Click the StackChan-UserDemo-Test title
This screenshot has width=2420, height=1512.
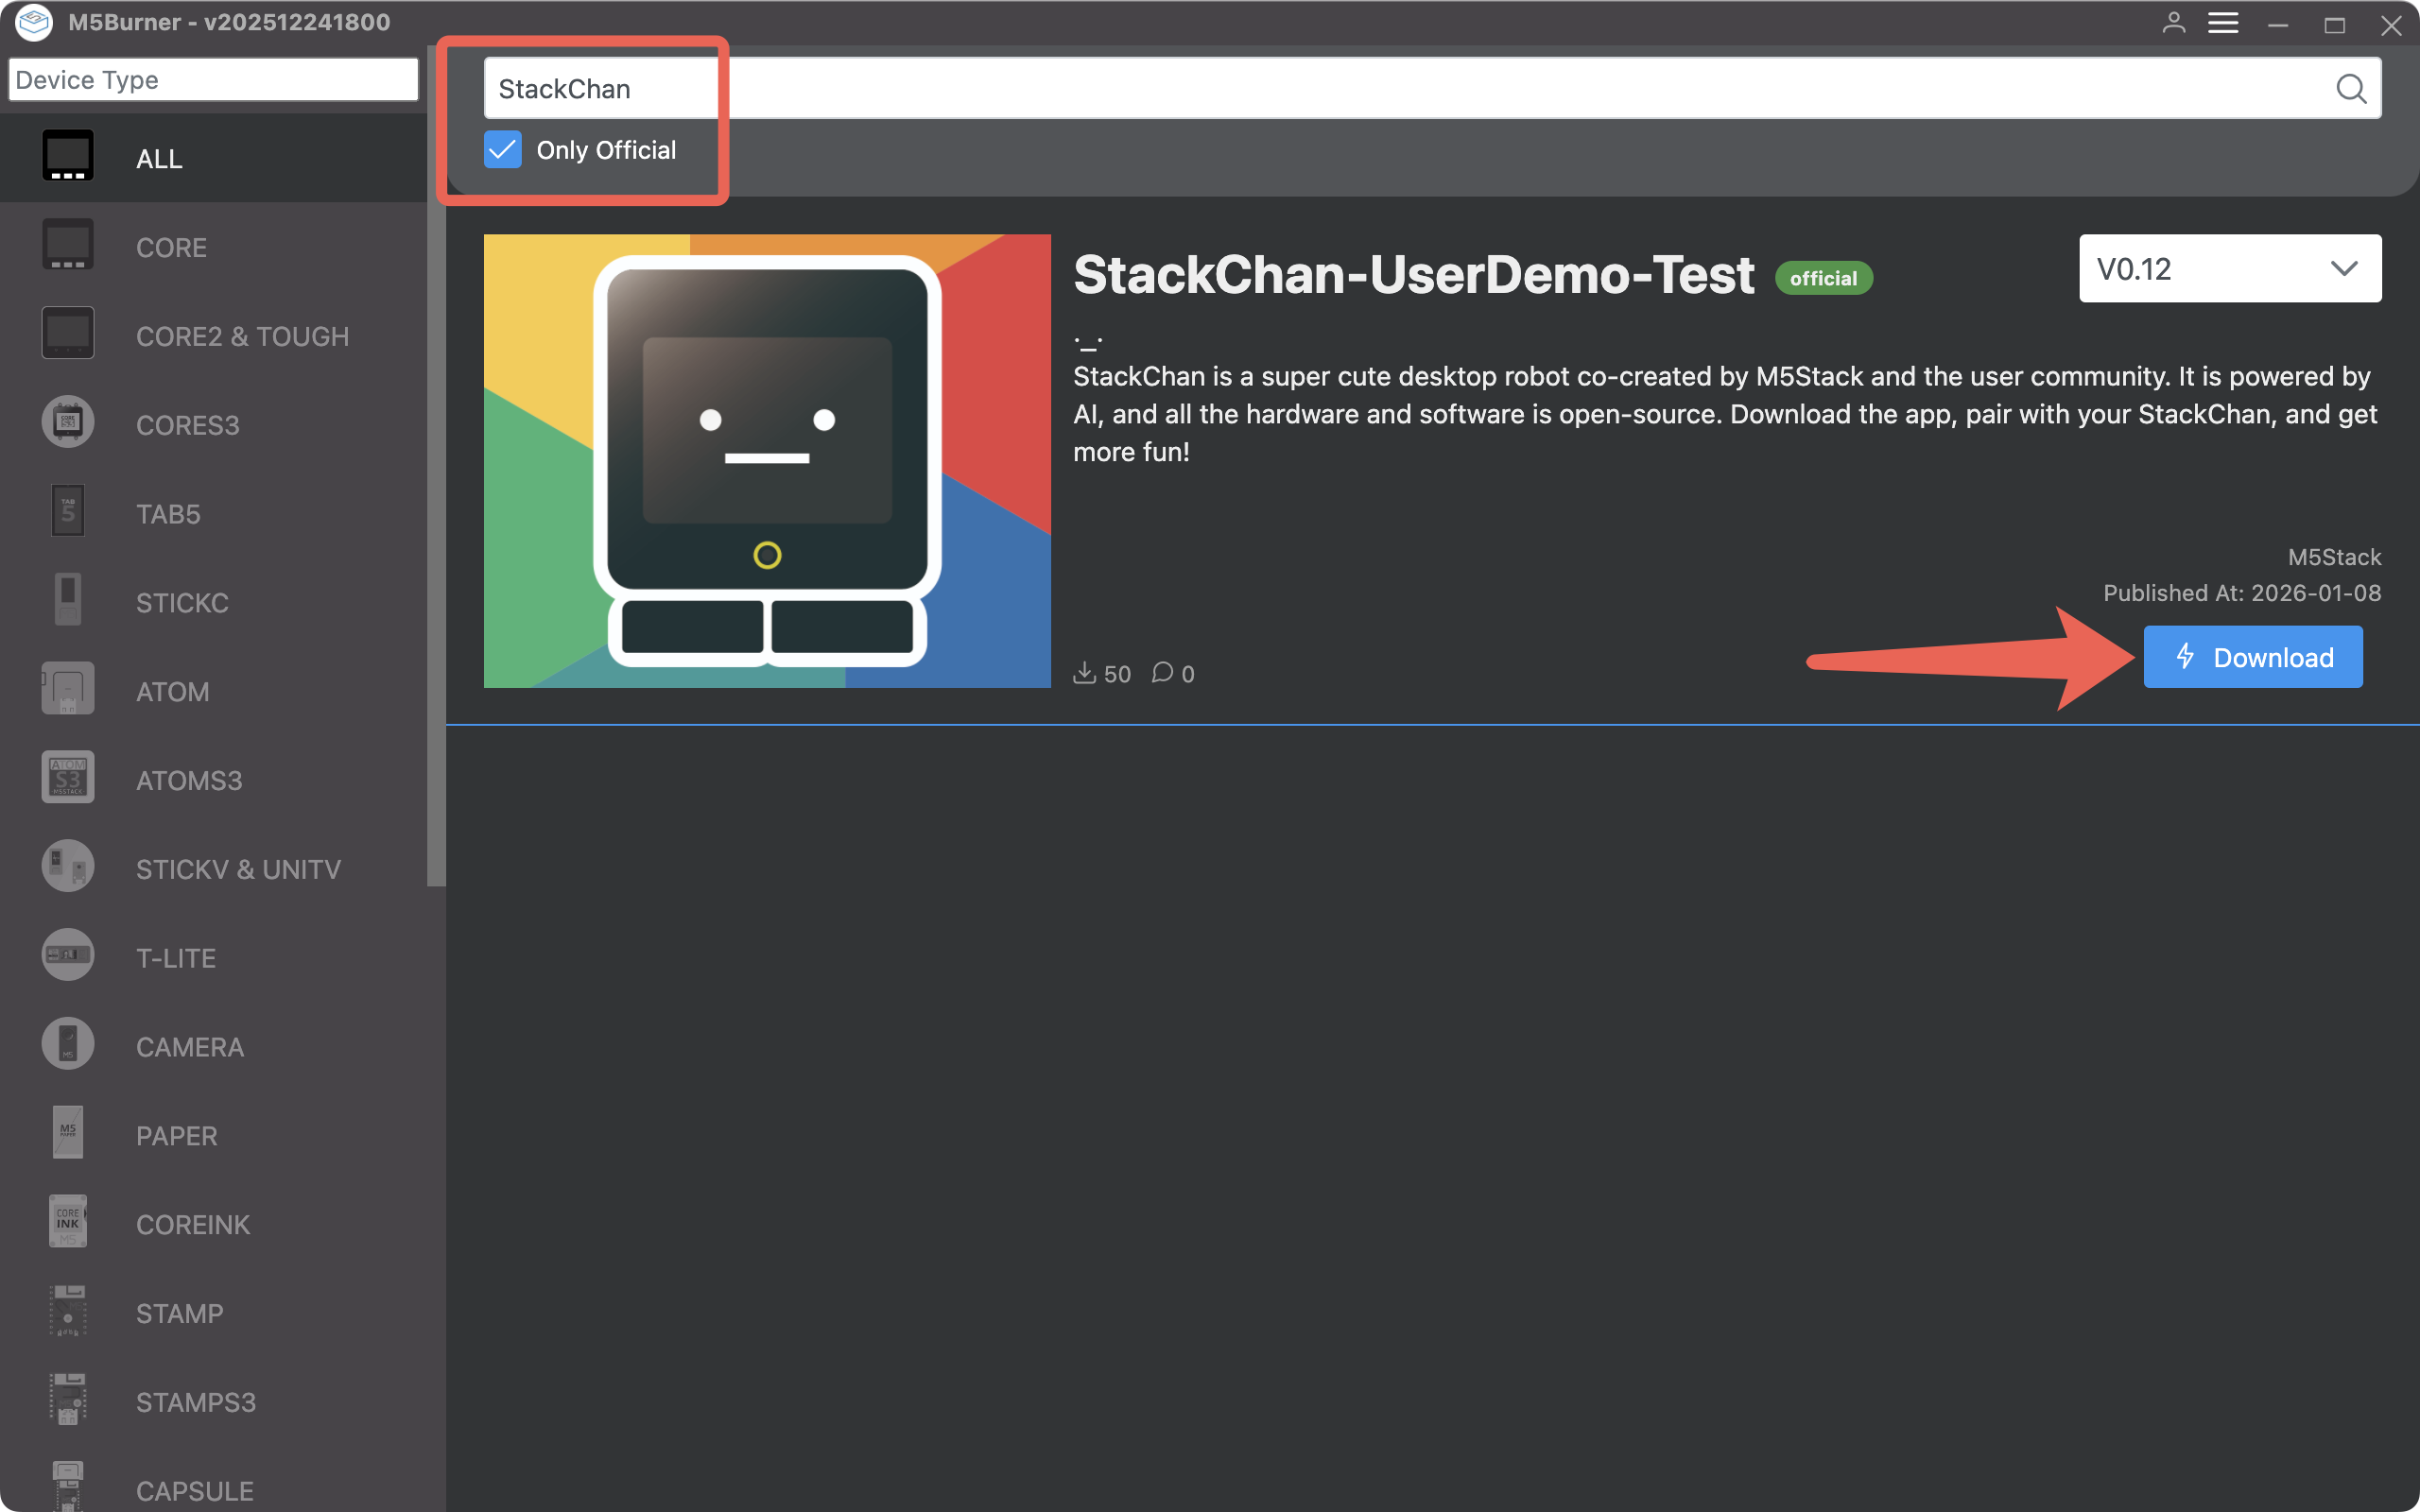1413,274
